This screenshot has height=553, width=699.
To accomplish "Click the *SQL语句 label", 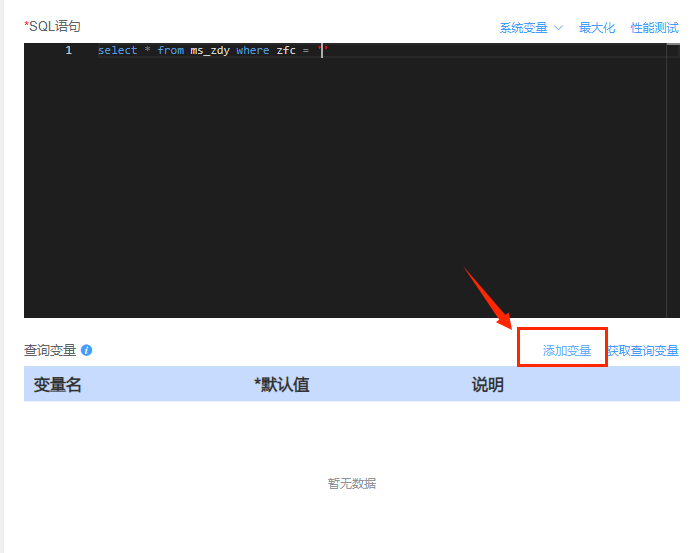I will [52, 26].
